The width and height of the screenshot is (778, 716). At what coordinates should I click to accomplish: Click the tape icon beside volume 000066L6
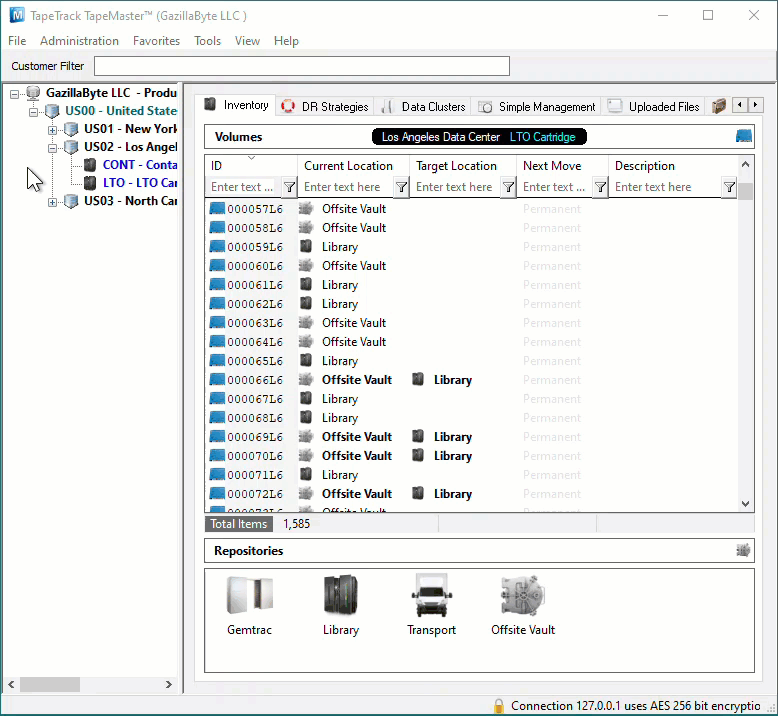(x=217, y=379)
